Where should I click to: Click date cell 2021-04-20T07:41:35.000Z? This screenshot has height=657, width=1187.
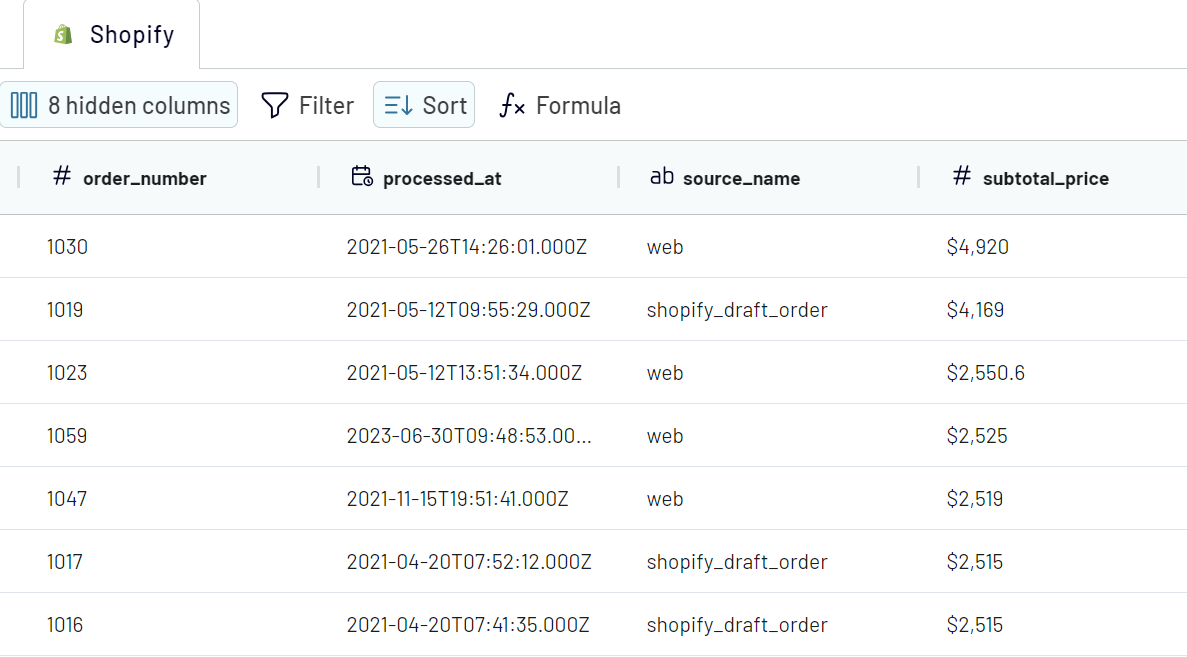tap(468, 624)
